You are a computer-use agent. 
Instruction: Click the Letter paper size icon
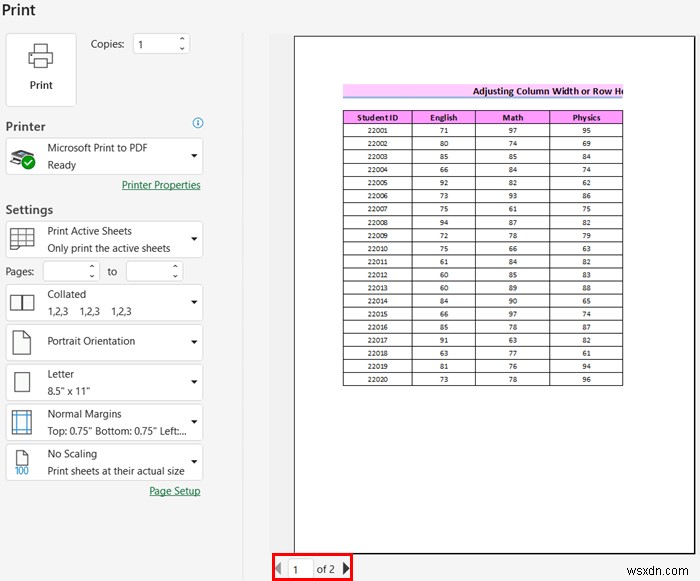pos(22,382)
